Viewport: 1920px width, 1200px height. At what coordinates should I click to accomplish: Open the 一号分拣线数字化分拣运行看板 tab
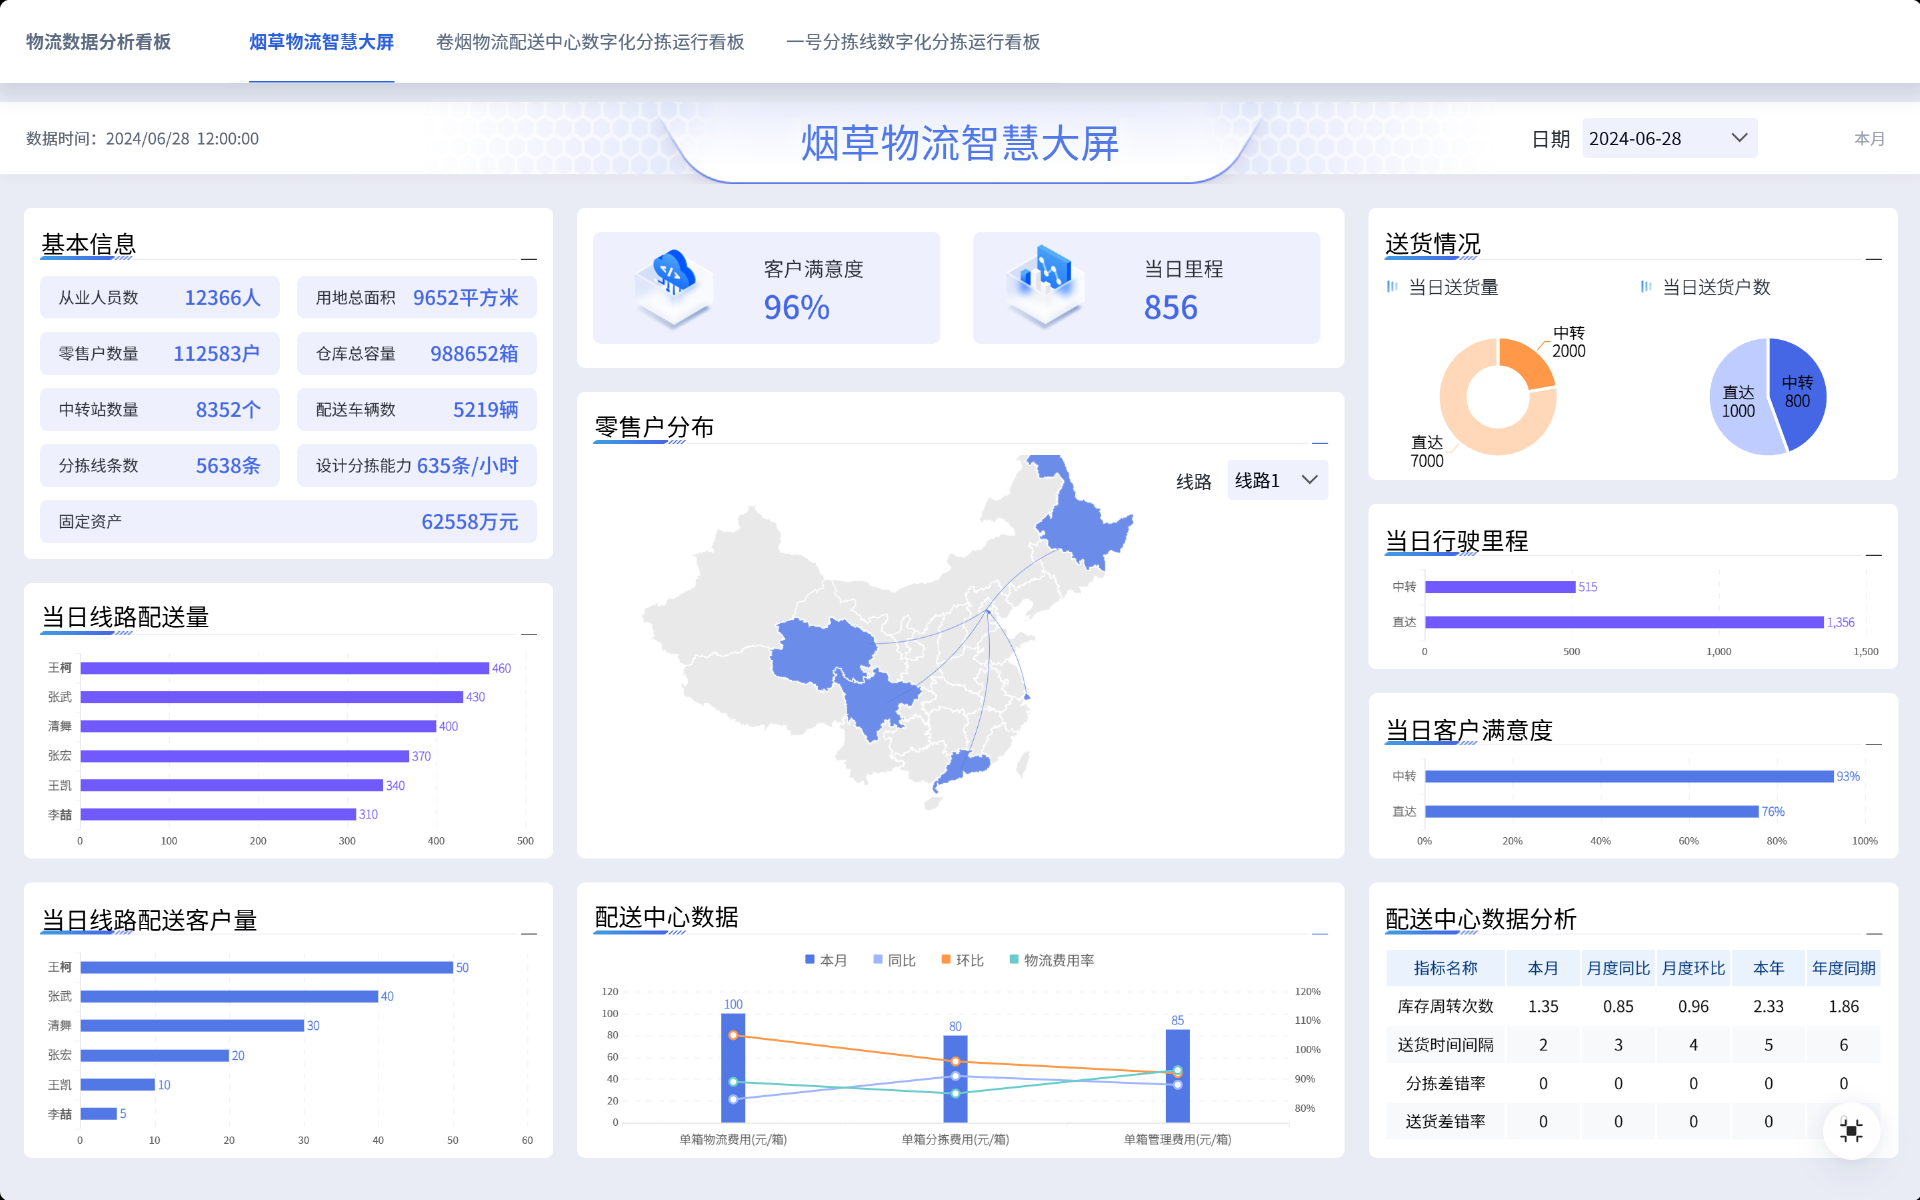click(913, 42)
